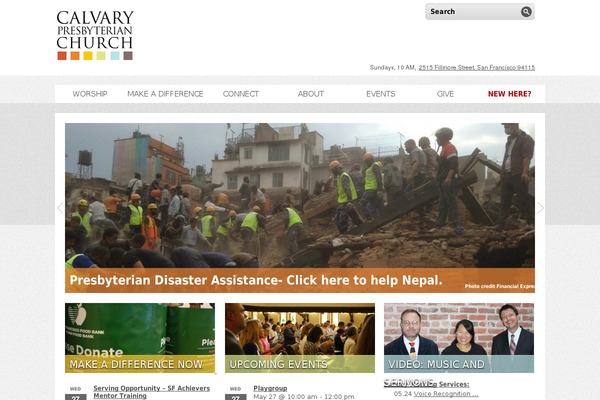Screen dimensions: 600x400
Task: Show next slide with right arrow
Action: pyautogui.click(x=540, y=208)
